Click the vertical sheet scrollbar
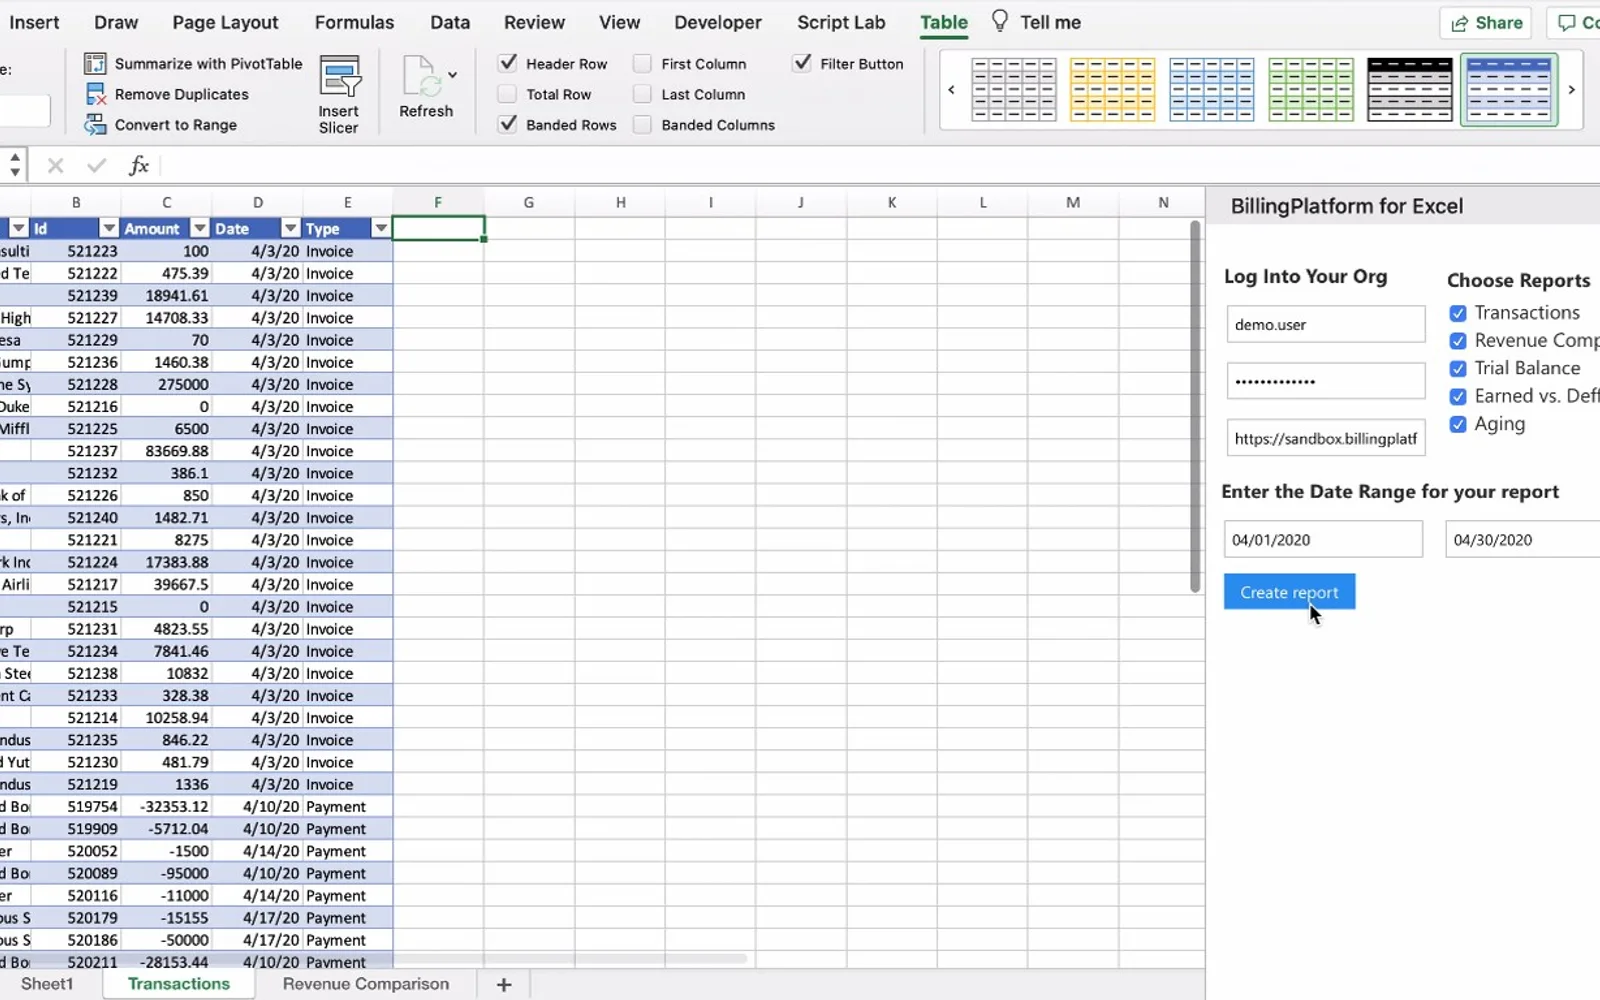The width and height of the screenshot is (1600, 1000). pos(1195,406)
